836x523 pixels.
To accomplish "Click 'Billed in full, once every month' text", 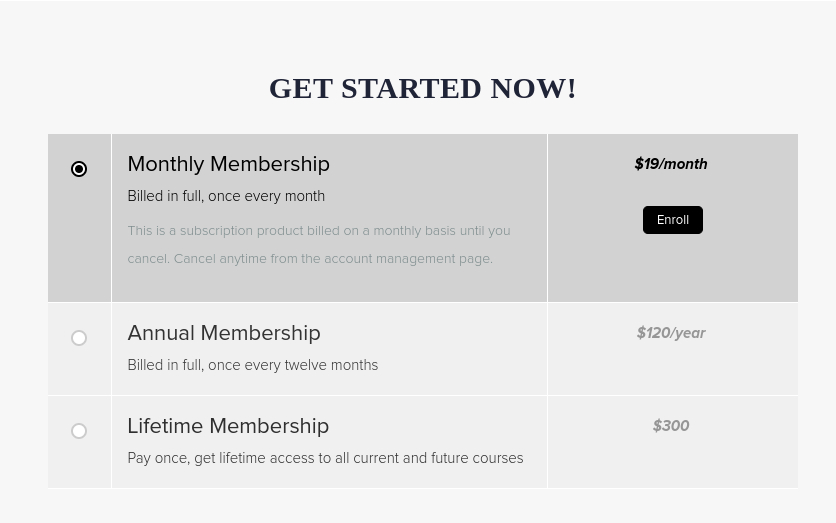I will point(226,196).
